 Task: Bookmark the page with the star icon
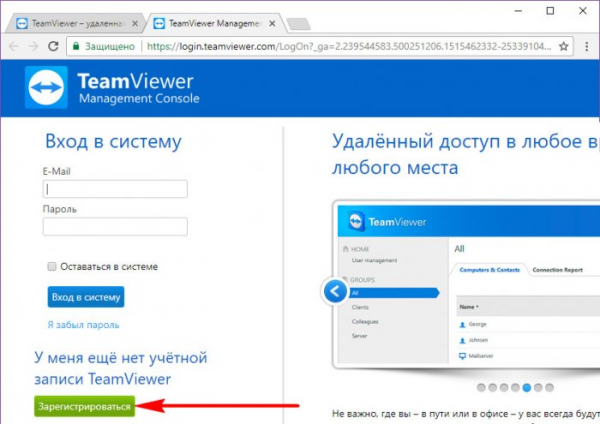coord(563,46)
